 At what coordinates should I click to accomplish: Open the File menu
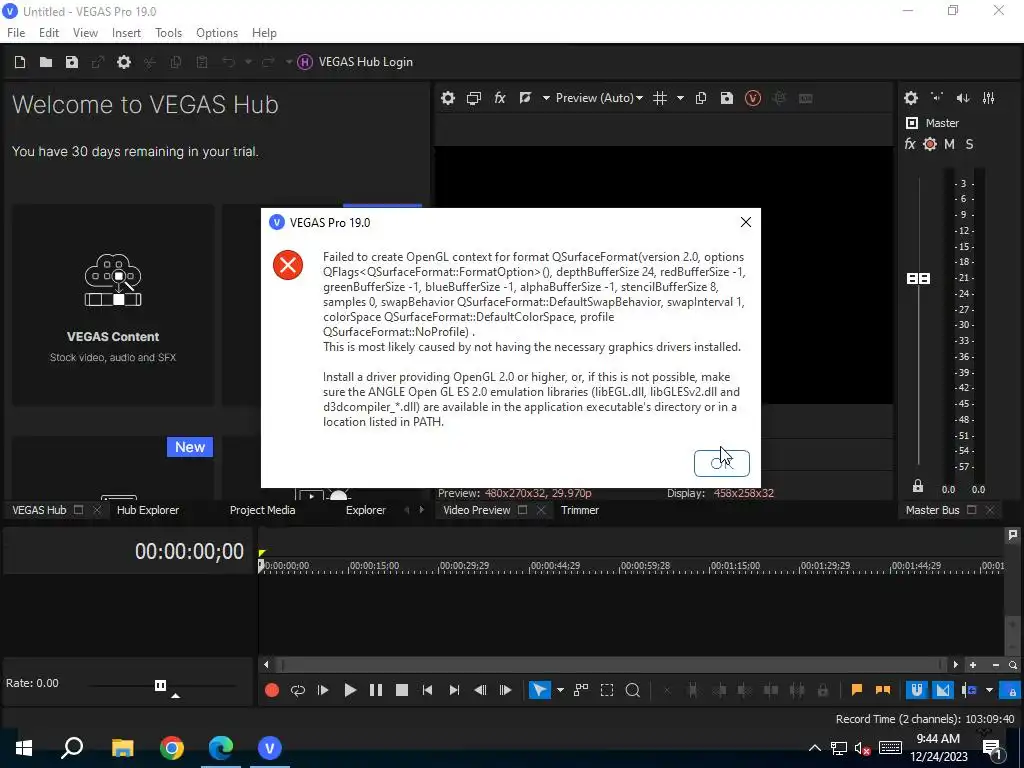[x=16, y=33]
